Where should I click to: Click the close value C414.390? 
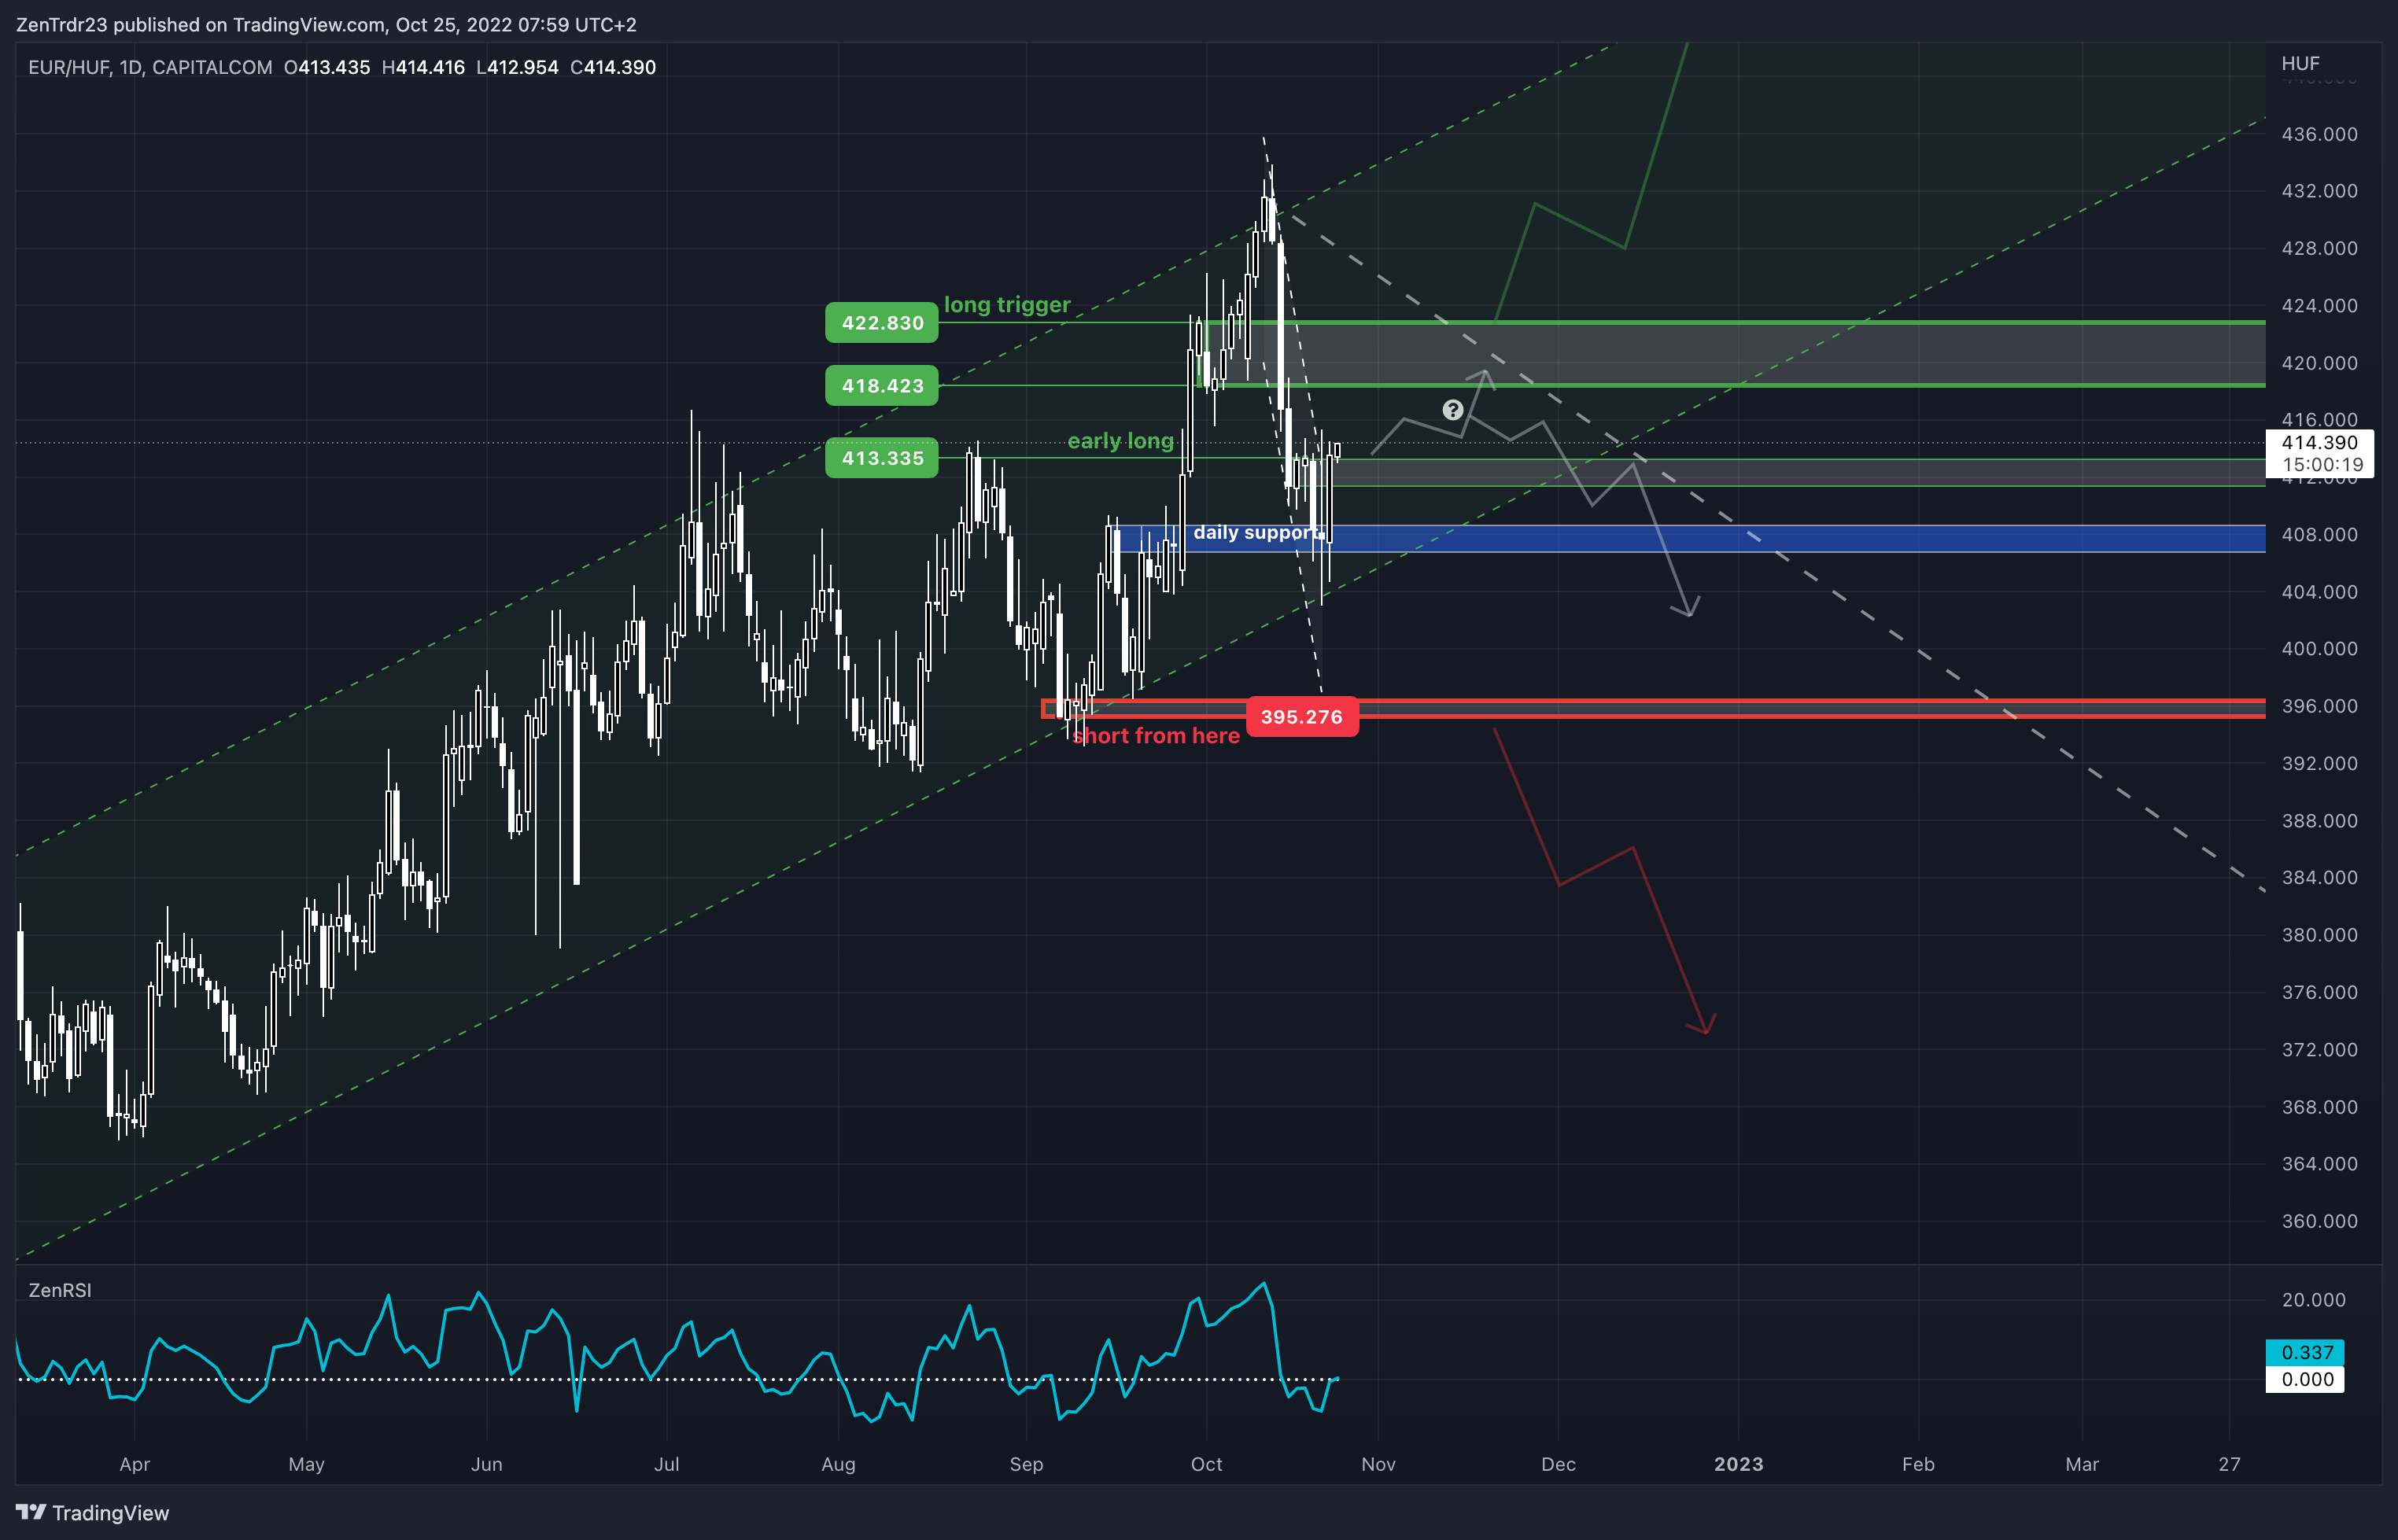click(612, 67)
